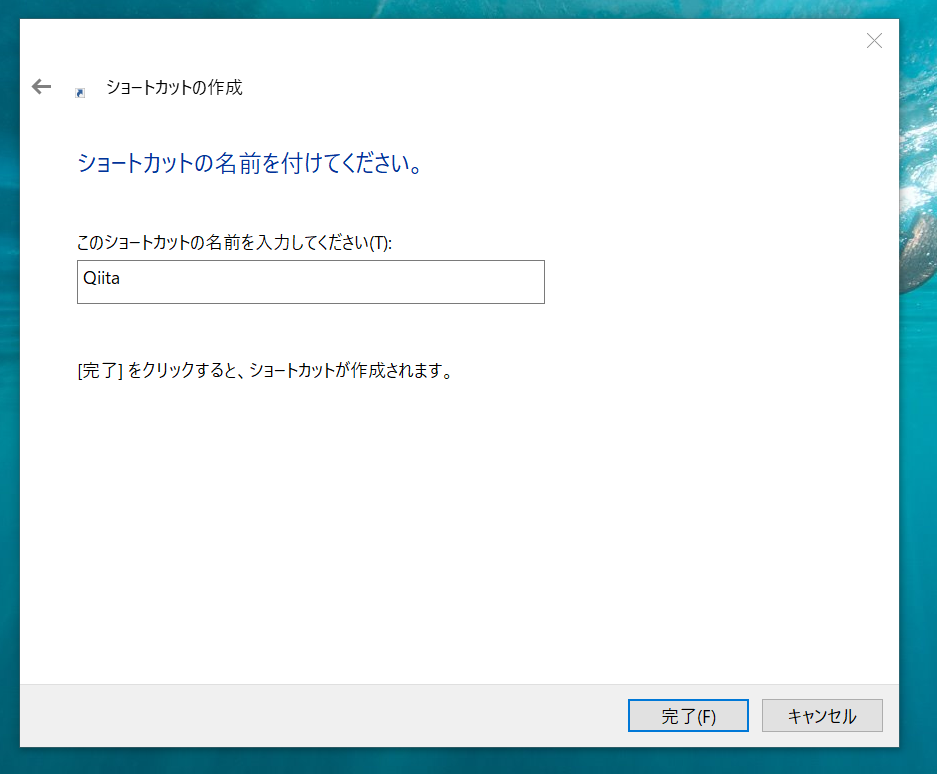Click the label このショートカットの名前を入力してください(T):

coord(234,243)
